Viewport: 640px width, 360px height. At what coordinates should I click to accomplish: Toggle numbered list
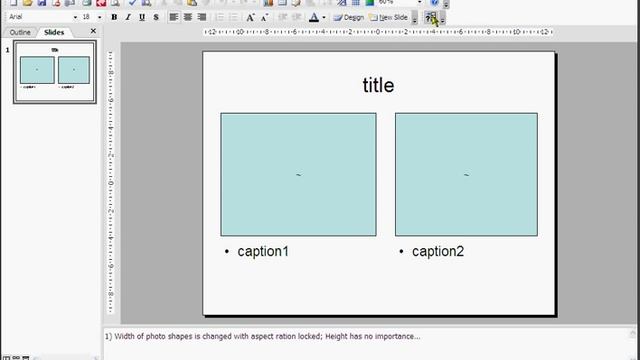click(x=219, y=17)
